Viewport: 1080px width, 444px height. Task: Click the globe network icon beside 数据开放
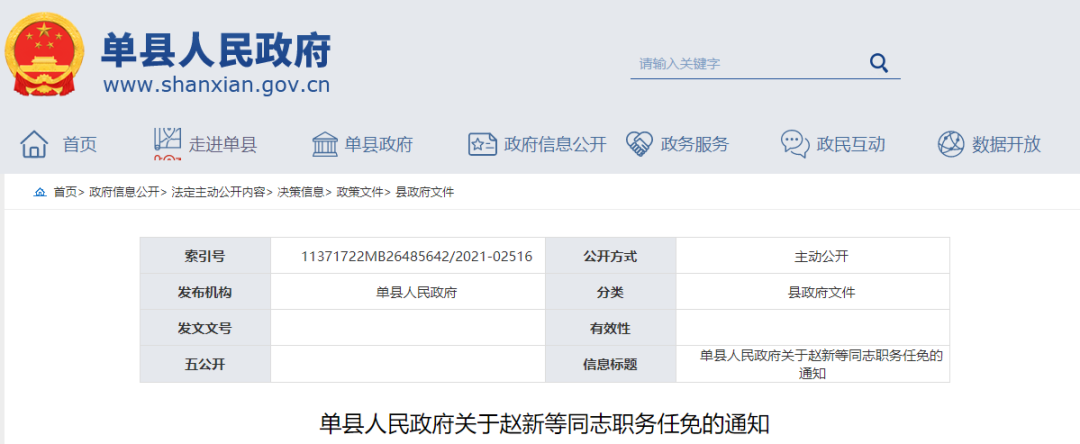[951, 145]
